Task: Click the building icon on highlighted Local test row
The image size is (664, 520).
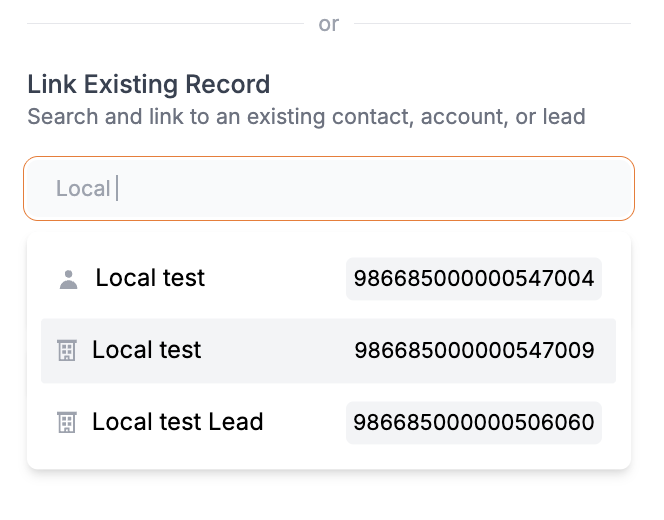Action: coord(67,350)
